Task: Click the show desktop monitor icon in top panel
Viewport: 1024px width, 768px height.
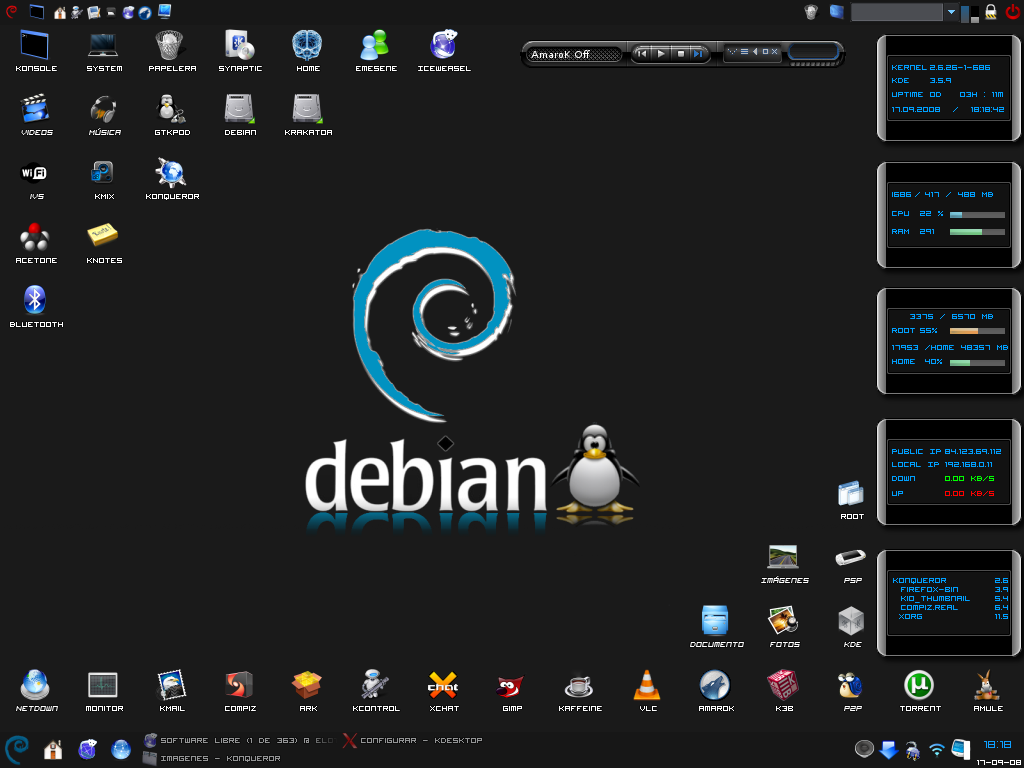Action: (164, 11)
